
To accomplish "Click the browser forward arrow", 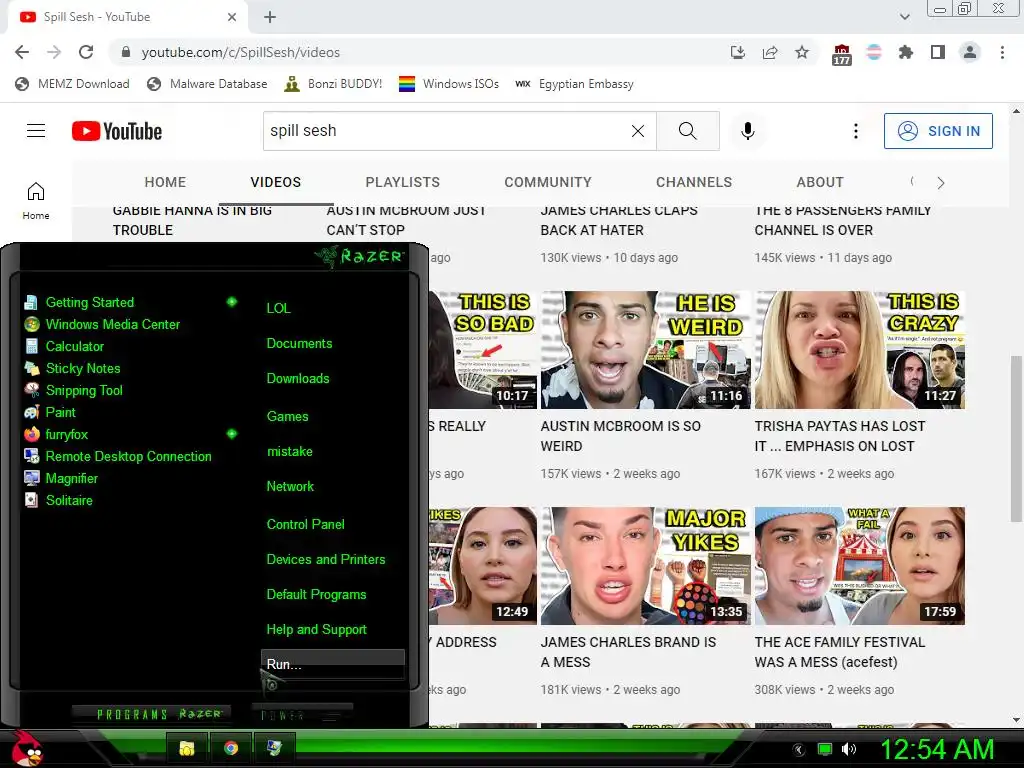I will pos(54,52).
